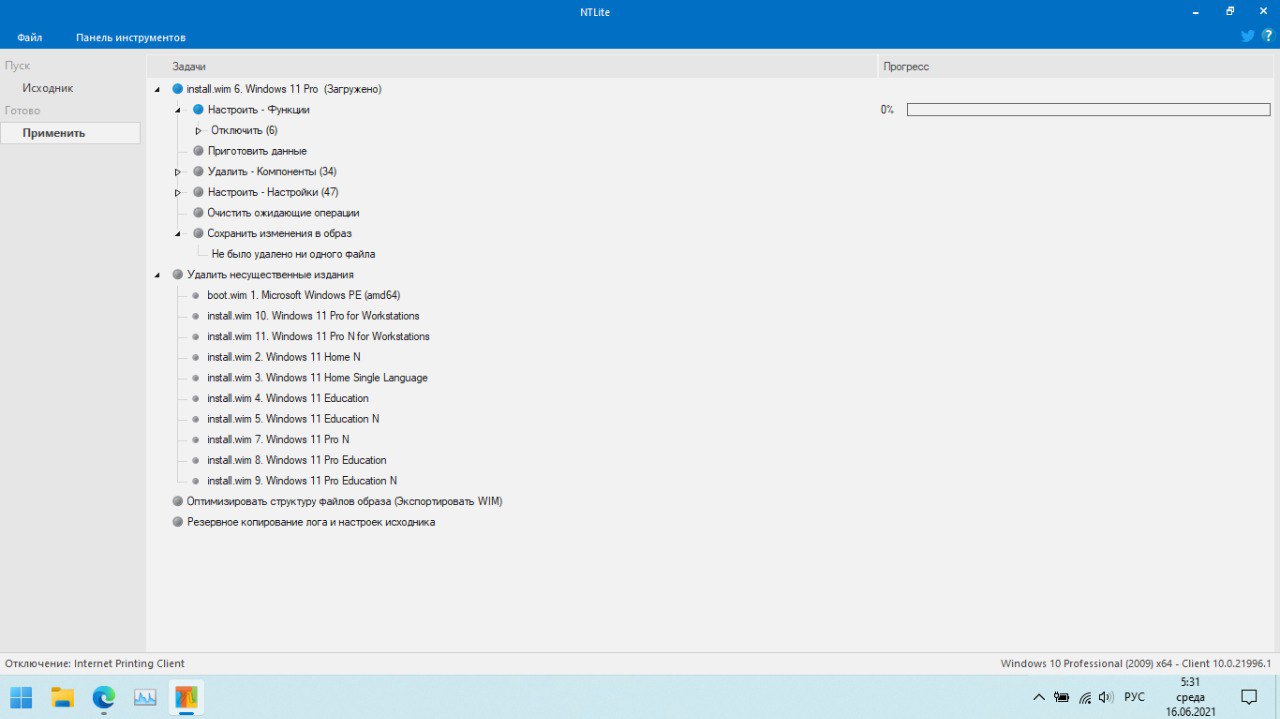This screenshot has height=719, width=1280.
Task: Expand the Отключить (6) node
Action: (x=199, y=130)
